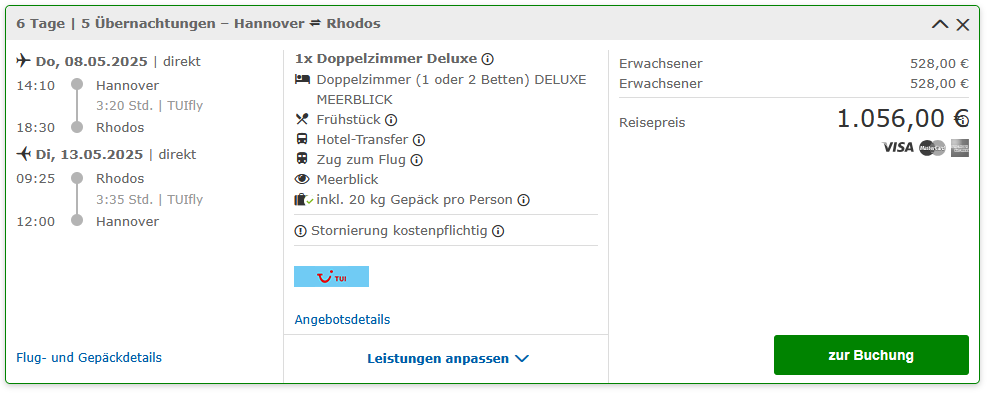Open Angebotsdetails link
This screenshot has width=987, height=393.
(x=342, y=320)
